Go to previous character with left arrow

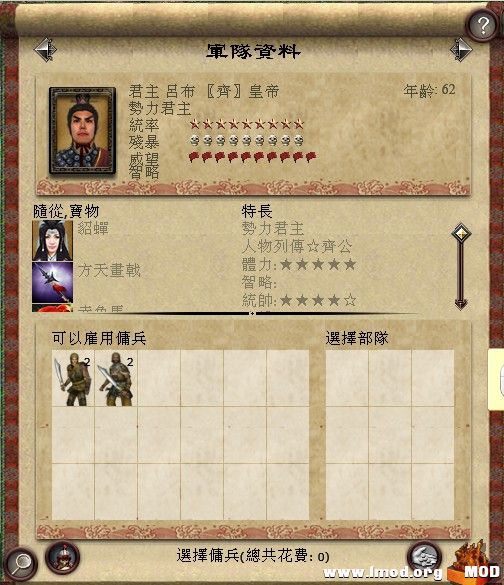[x=46, y=50]
